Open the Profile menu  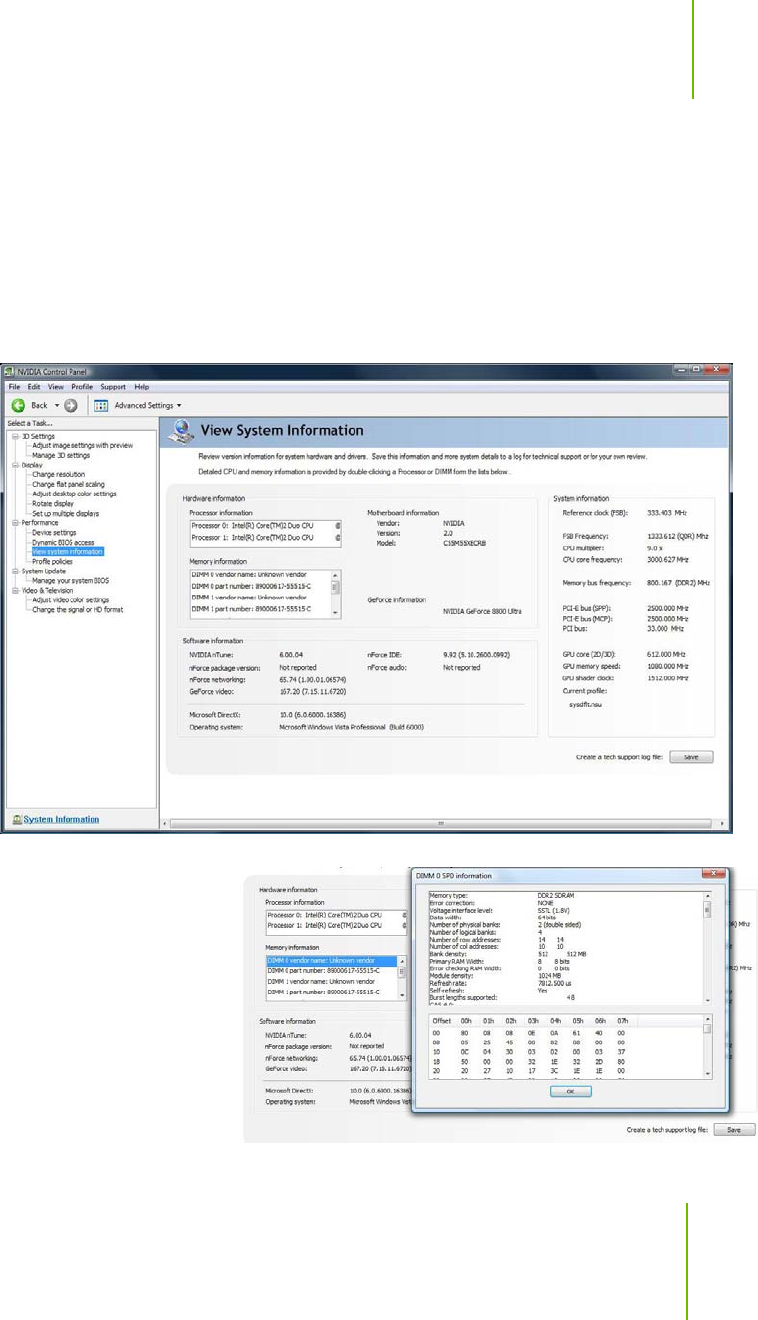click(82, 386)
